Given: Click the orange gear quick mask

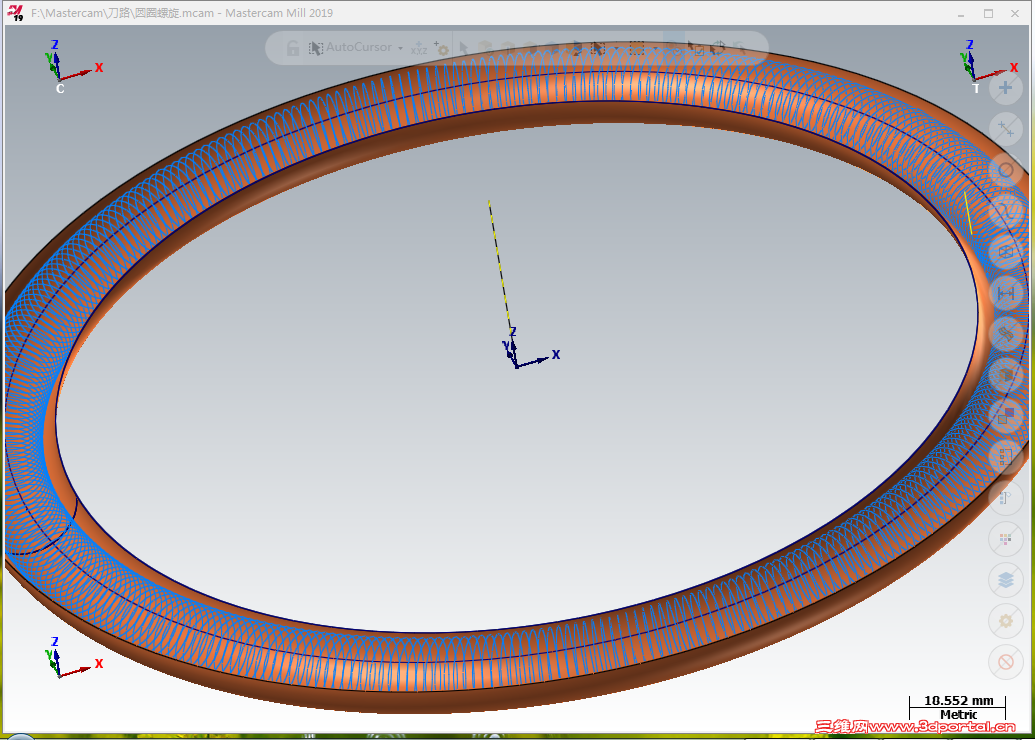Looking at the screenshot, I should 1005,621.
